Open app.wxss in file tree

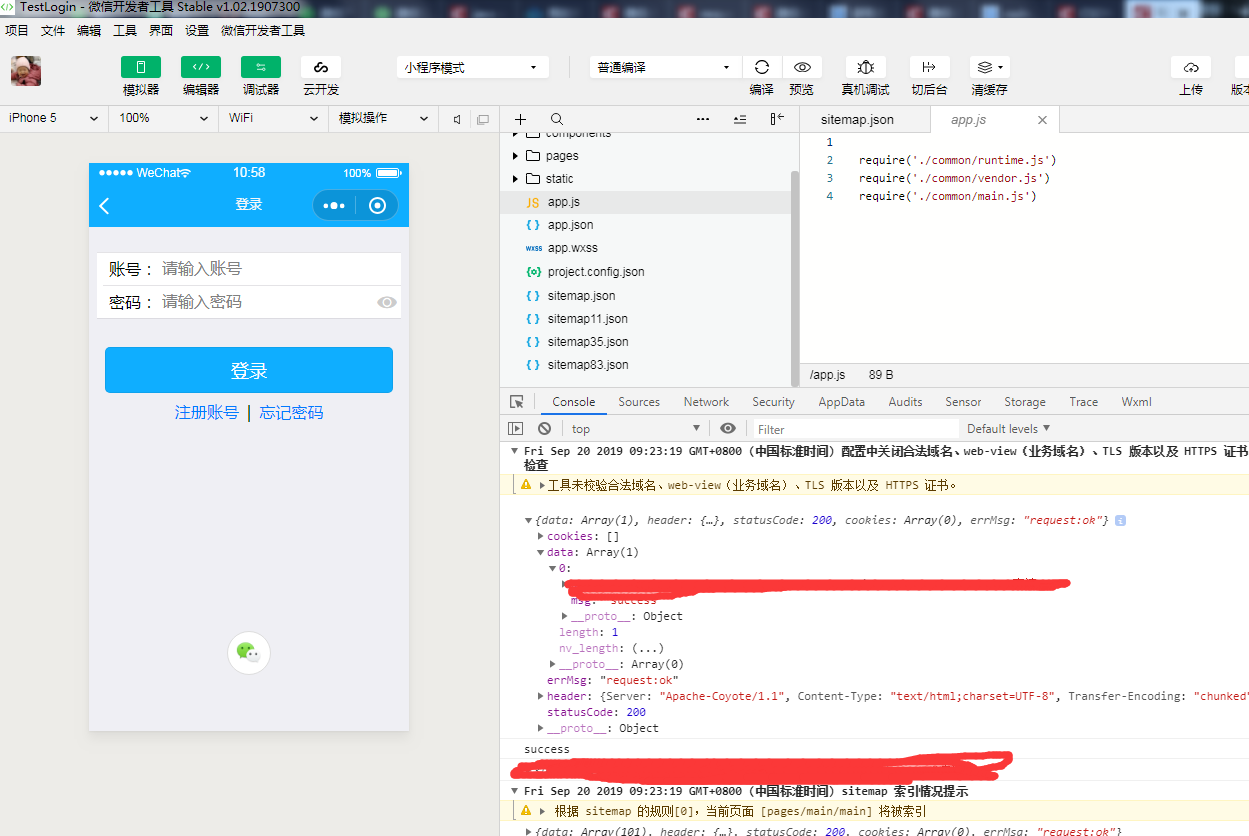tap(573, 248)
